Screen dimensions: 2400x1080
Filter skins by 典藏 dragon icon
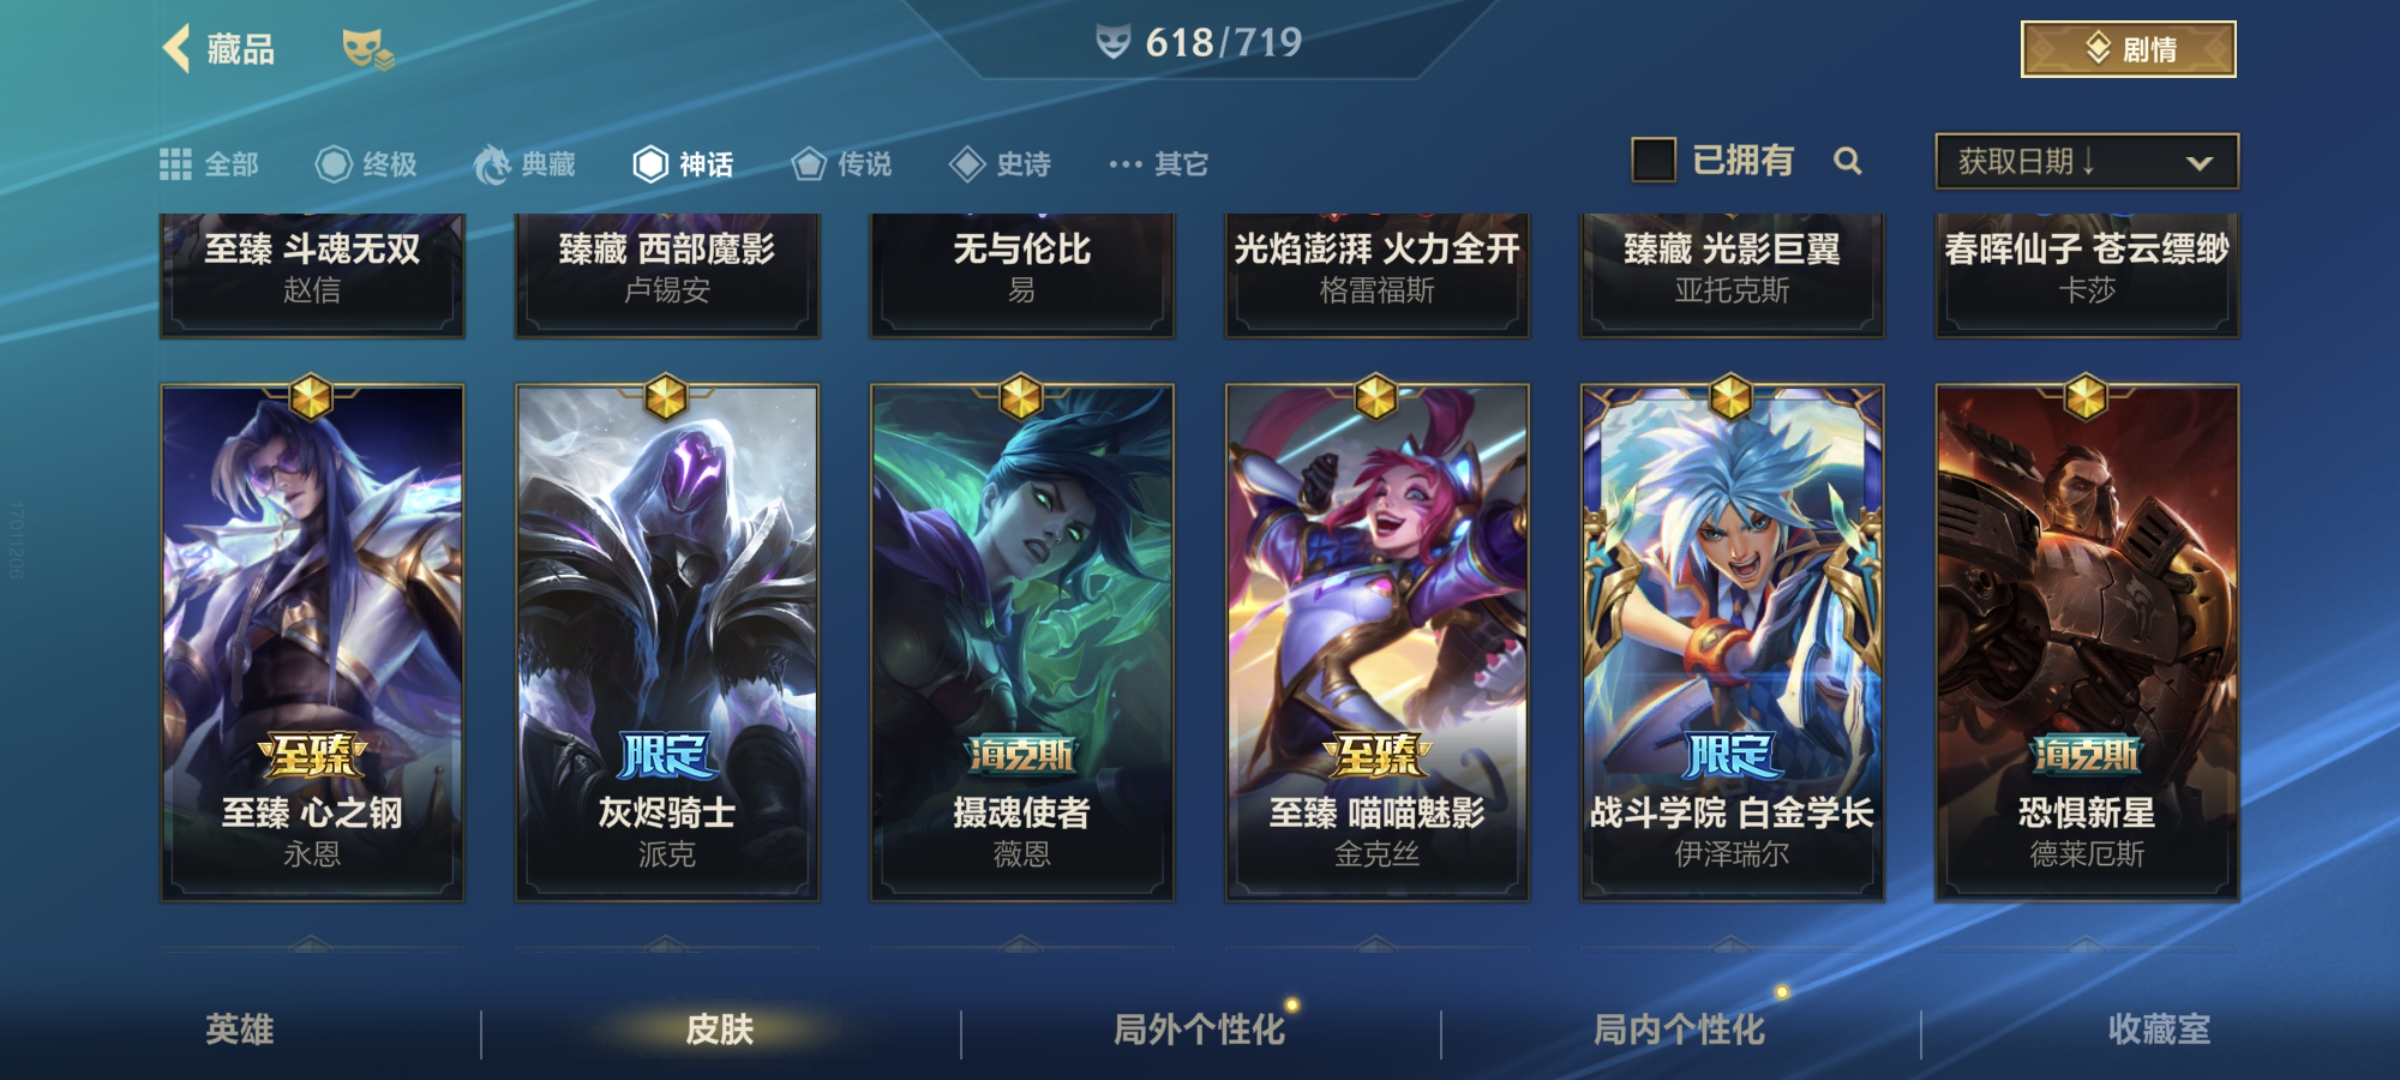524,164
